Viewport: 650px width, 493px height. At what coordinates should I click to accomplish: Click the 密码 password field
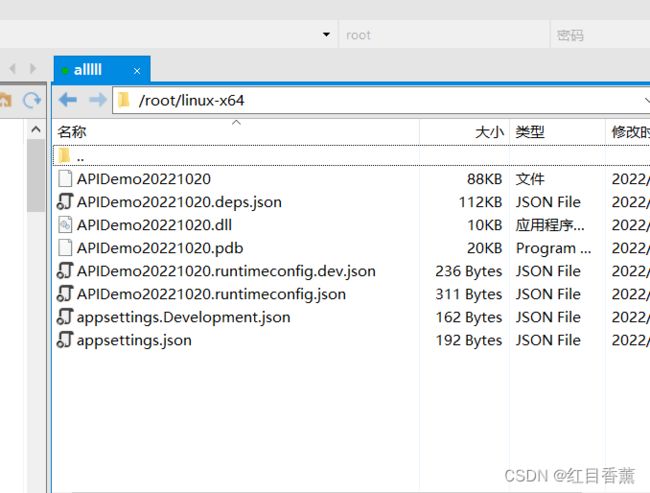coord(600,35)
